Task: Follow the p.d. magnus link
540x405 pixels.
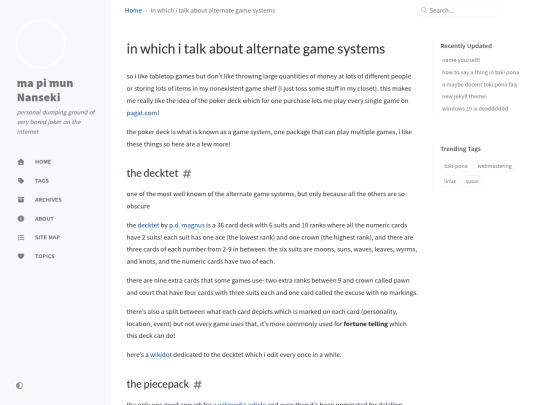Action: pyautogui.click(x=187, y=225)
